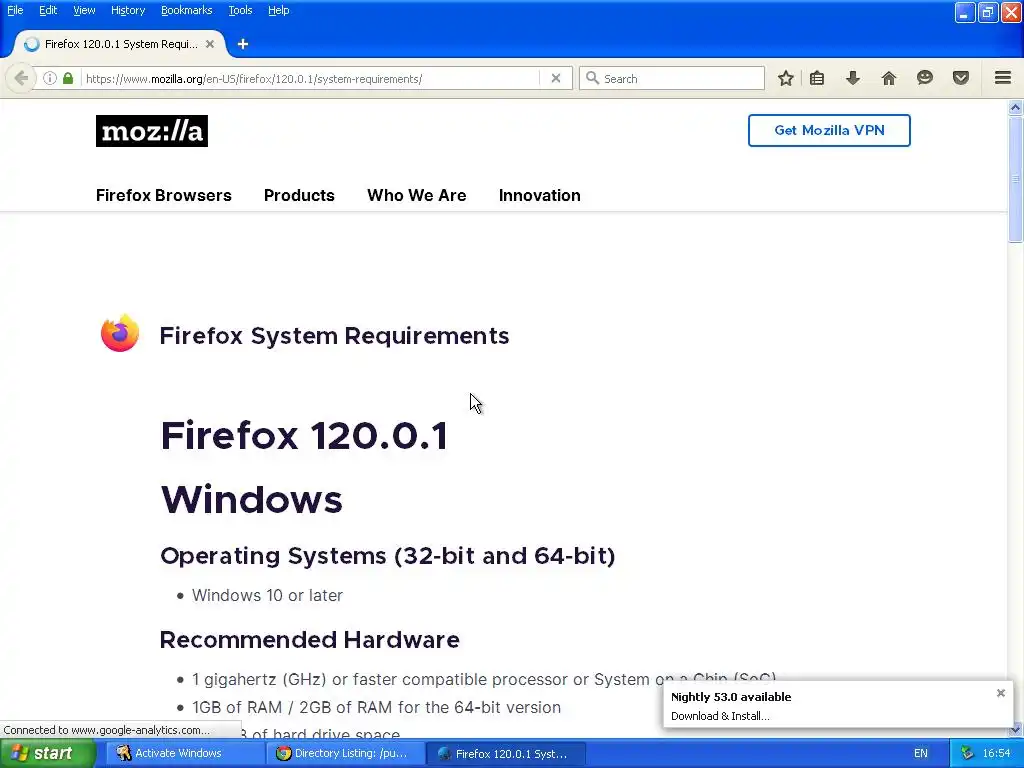The image size is (1024, 768).
Task: Select the Firefox 120.0.1 System Requirements tab
Action: 120,44
